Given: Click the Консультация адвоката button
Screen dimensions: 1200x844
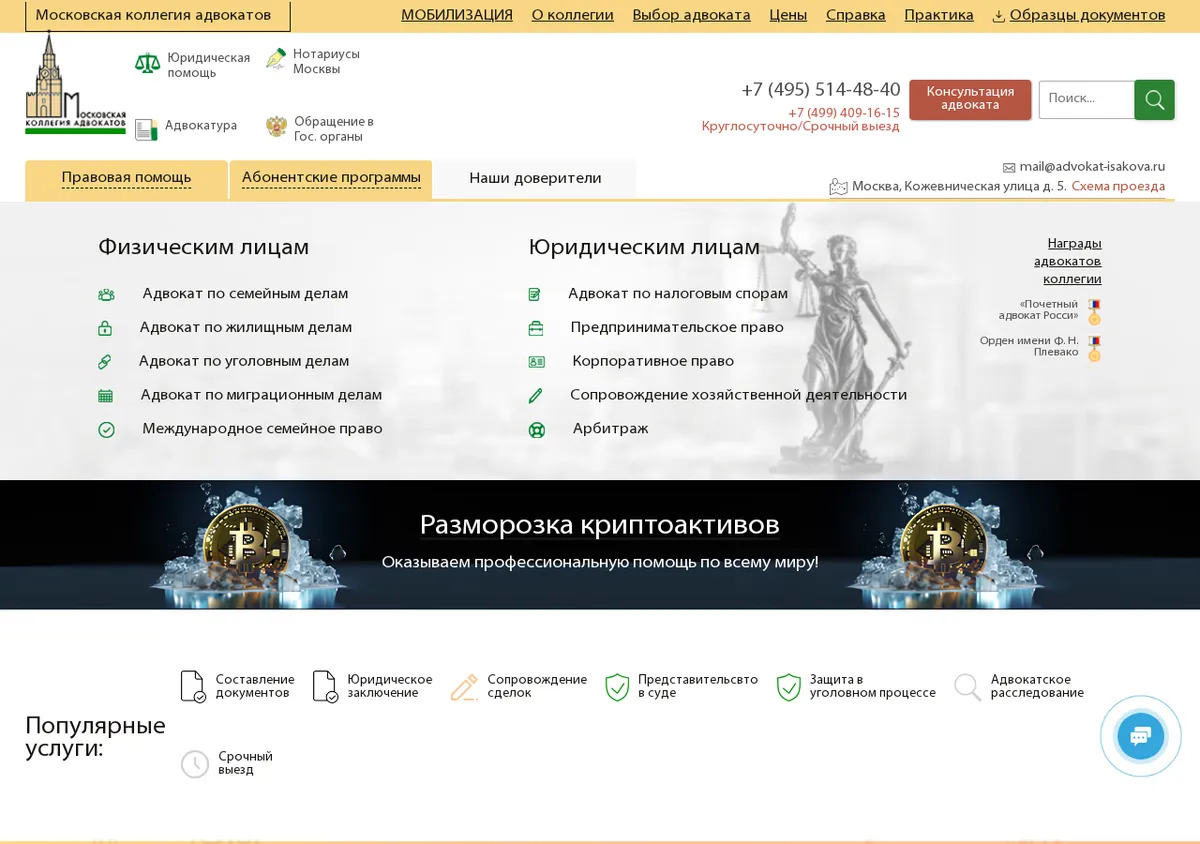Looking at the screenshot, I should click(x=970, y=99).
